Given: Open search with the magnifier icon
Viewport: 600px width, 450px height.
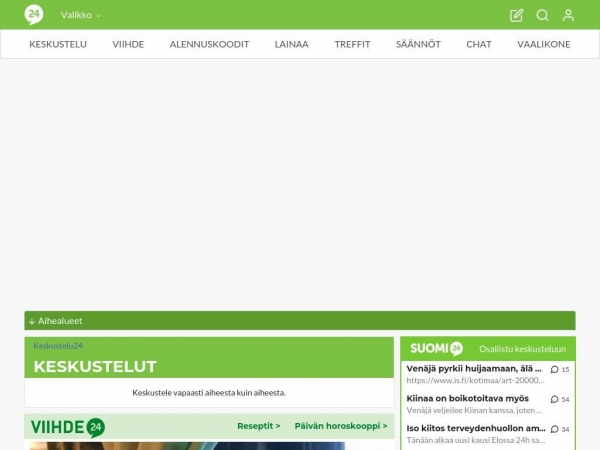Looking at the screenshot, I should tap(542, 15).
